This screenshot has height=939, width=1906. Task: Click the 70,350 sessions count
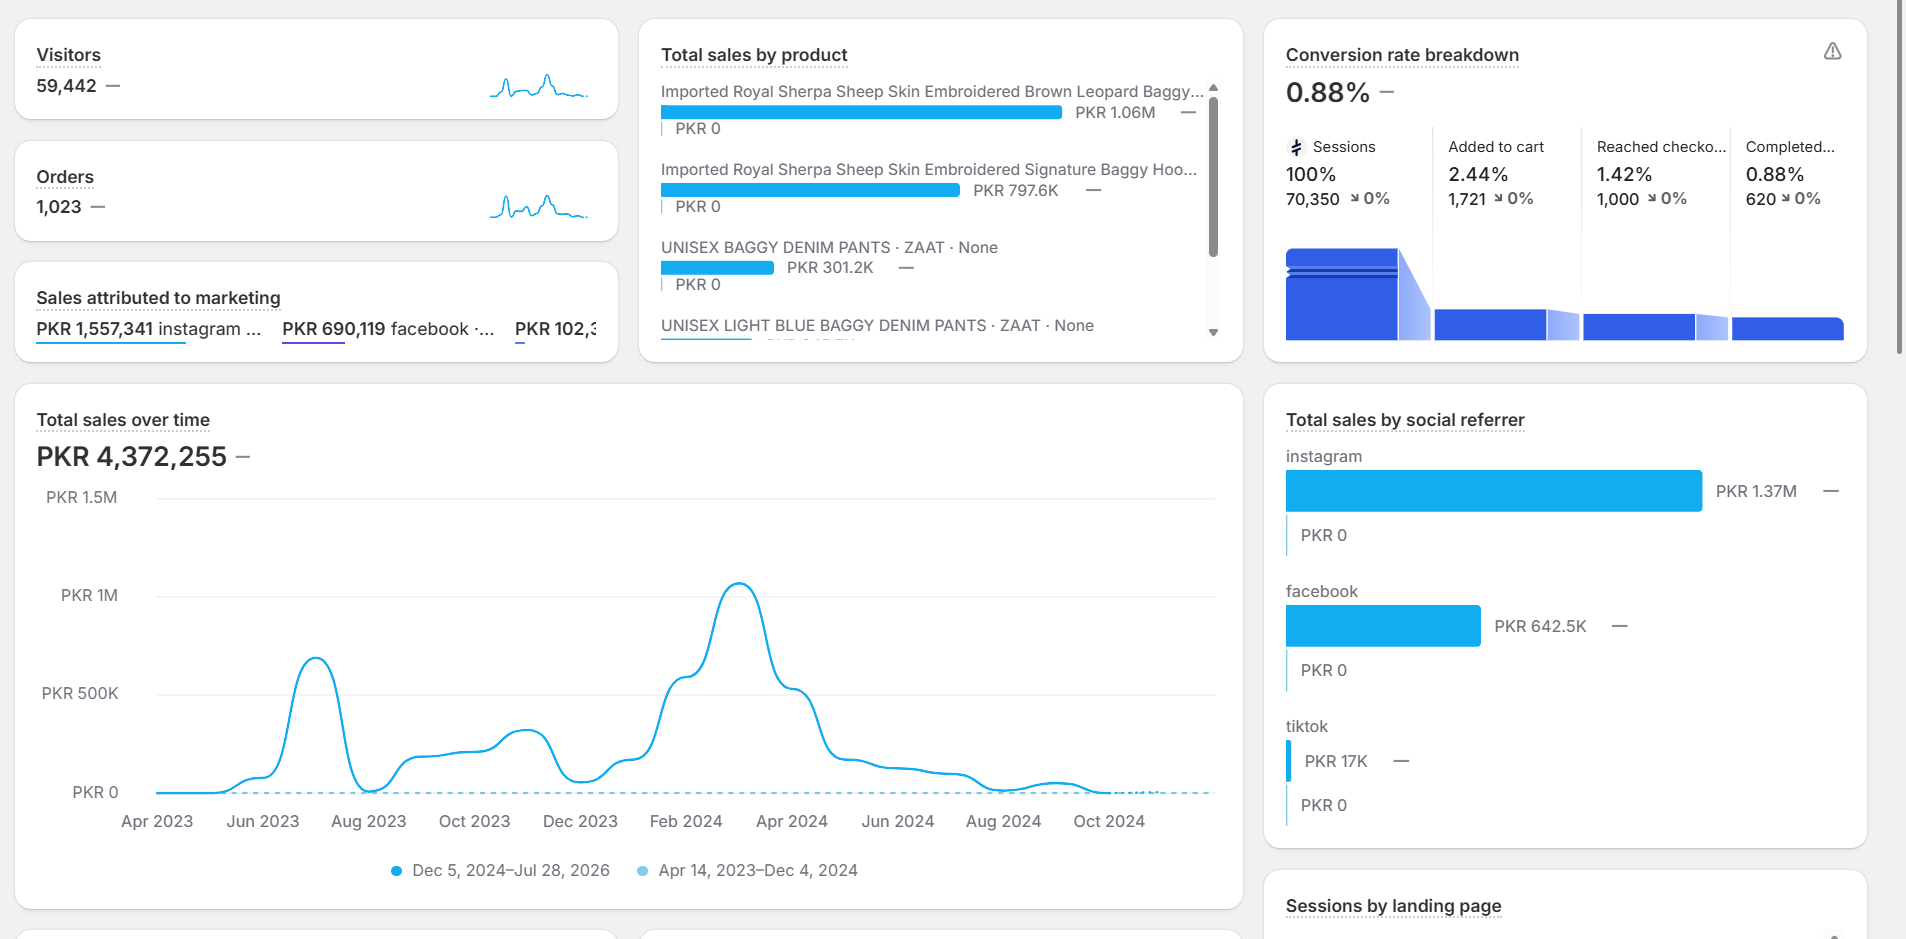point(1312,199)
